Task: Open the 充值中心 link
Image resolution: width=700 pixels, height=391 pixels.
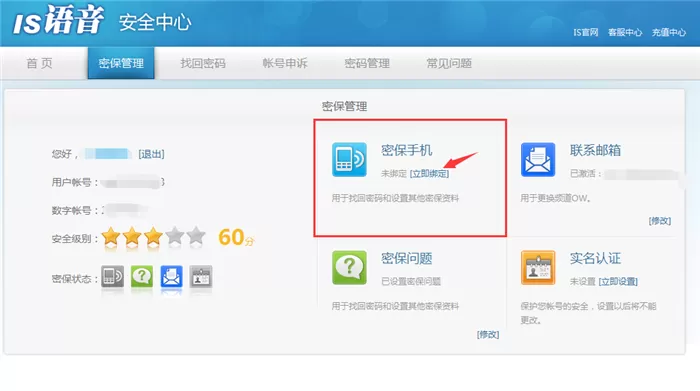Action: point(669,32)
